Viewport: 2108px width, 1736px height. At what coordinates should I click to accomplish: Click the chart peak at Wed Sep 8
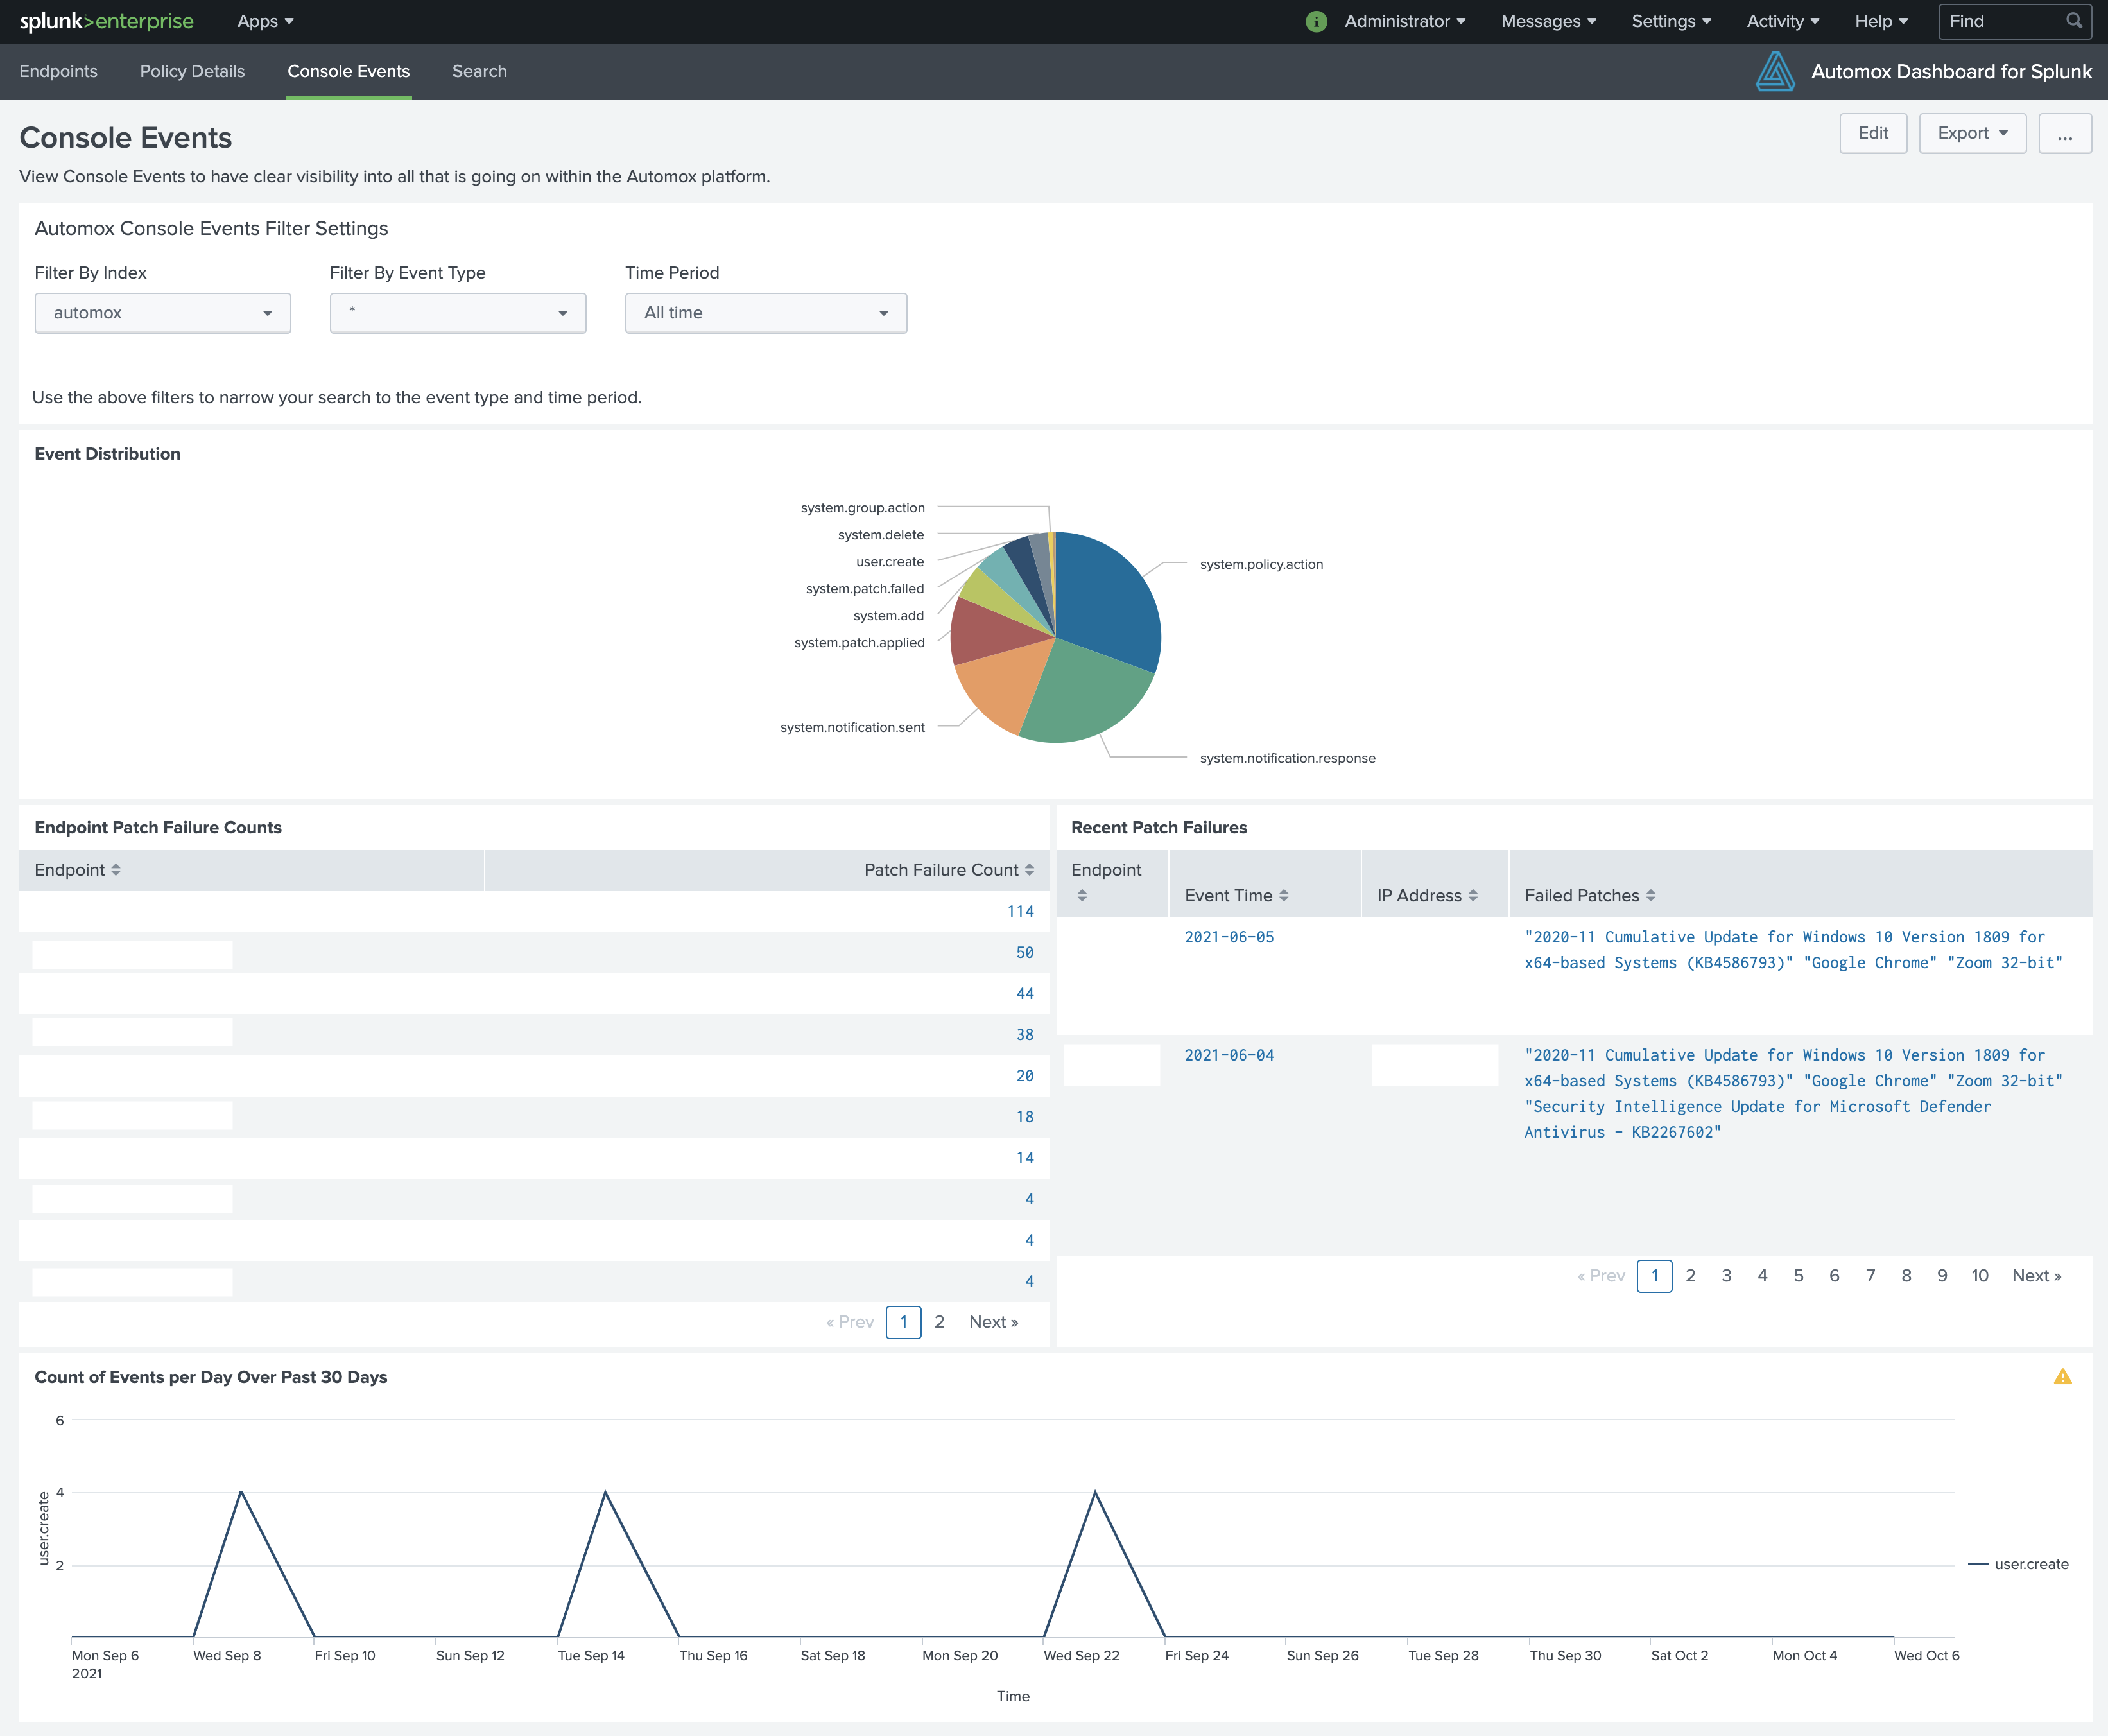pyautogui.click(x=241, y=1492)
